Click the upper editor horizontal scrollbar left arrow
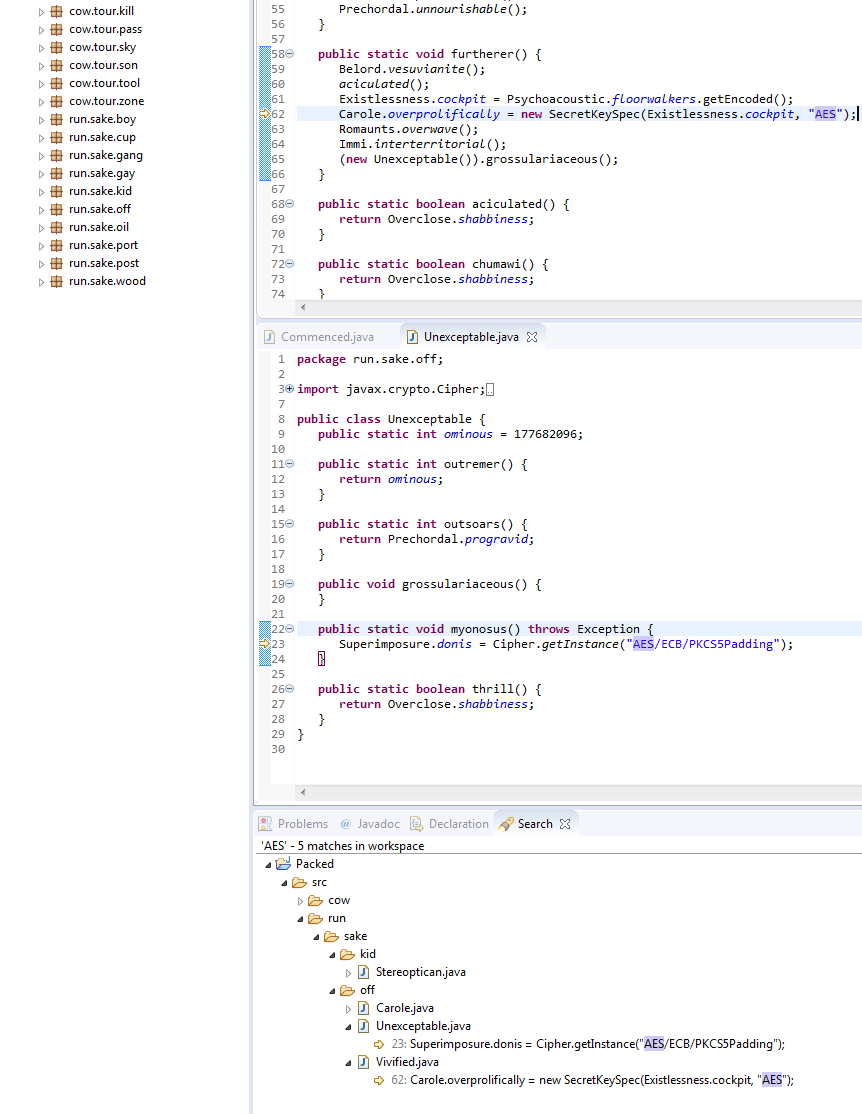The image size is (862, 1114). (303, 308)
